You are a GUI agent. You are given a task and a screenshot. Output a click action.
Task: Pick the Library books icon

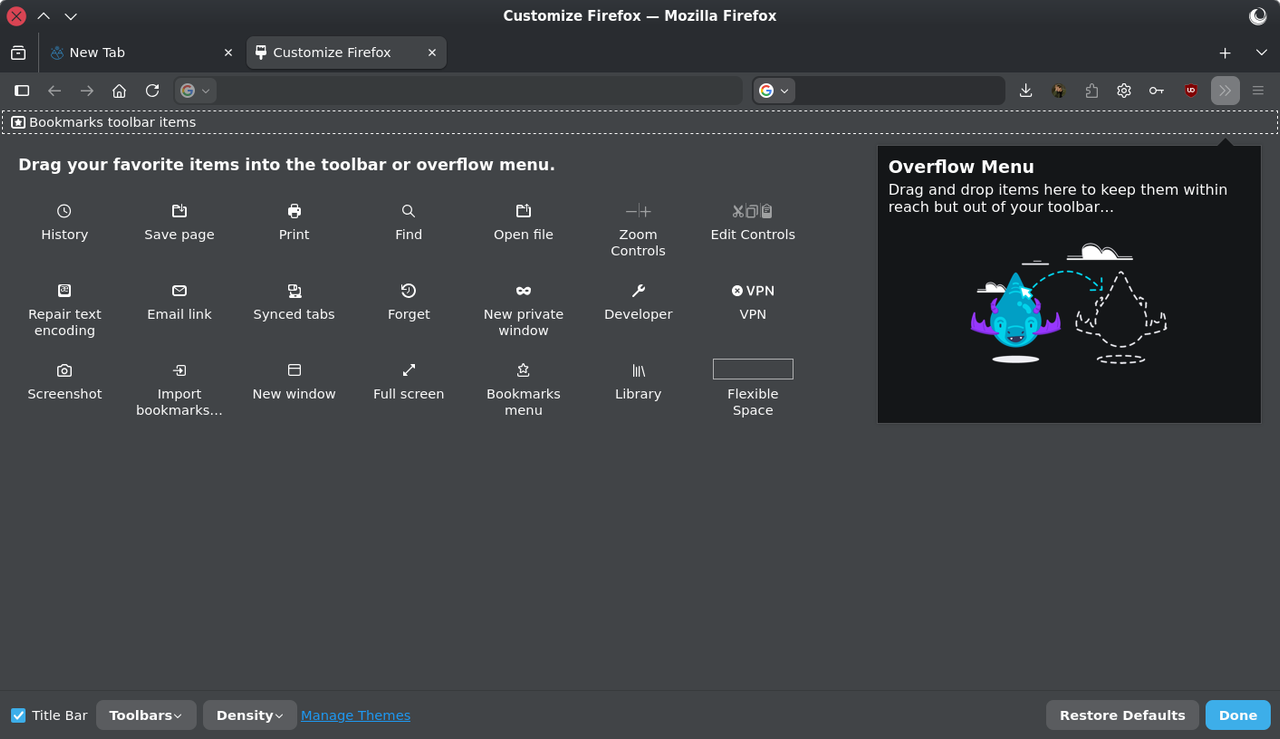click(638, 370)
